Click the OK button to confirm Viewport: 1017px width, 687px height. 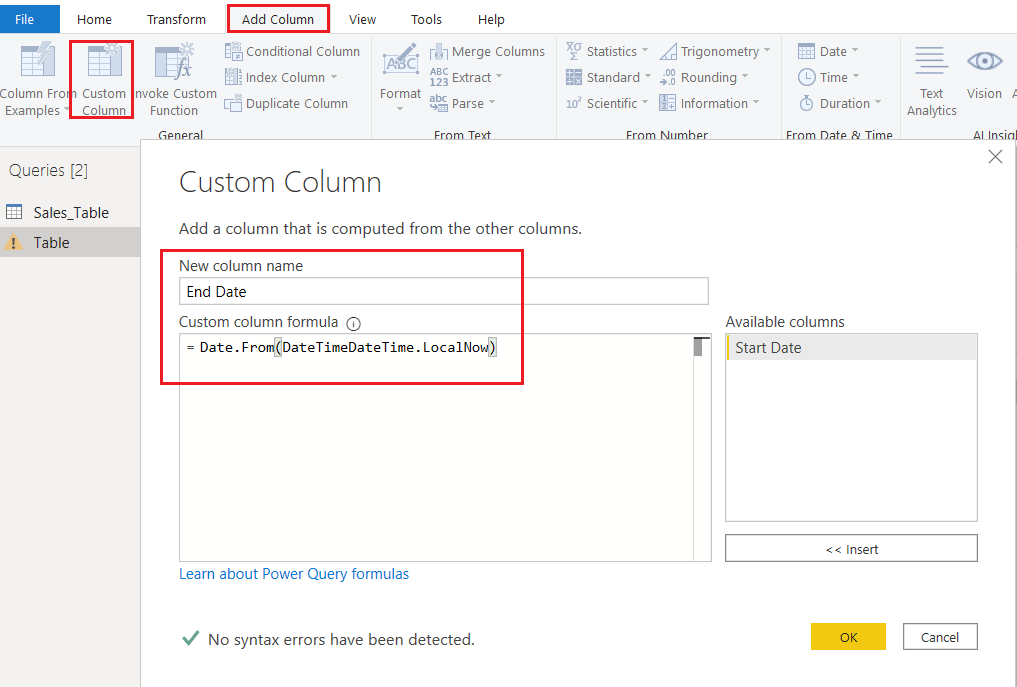pos(848,636)
